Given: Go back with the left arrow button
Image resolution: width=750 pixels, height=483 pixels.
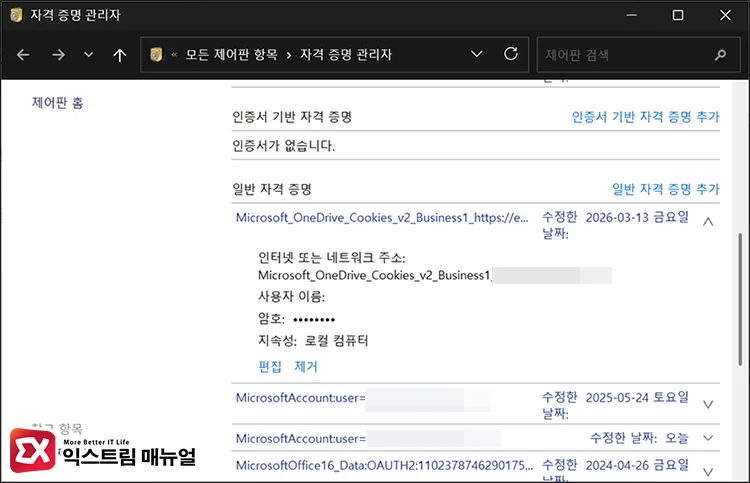Looking at the screenshot, I should coord(23,55).
